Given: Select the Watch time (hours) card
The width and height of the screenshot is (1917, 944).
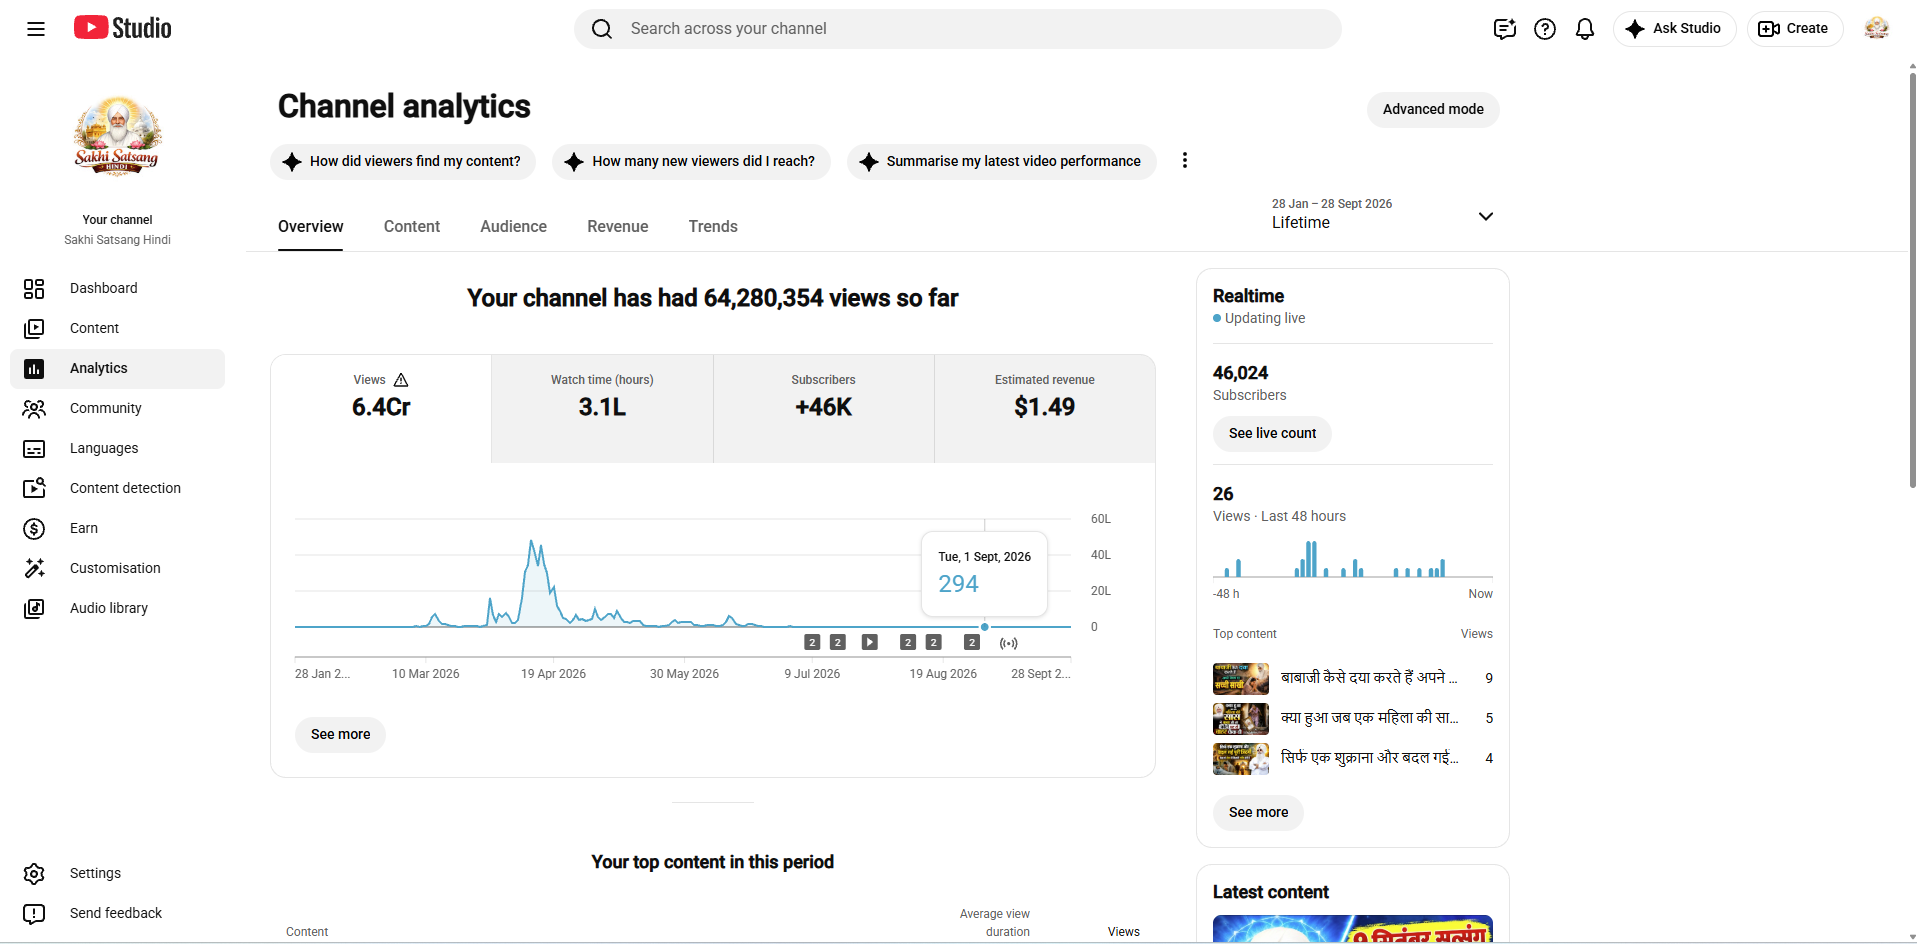Looking at the screenshot, I should pos(602,408).
